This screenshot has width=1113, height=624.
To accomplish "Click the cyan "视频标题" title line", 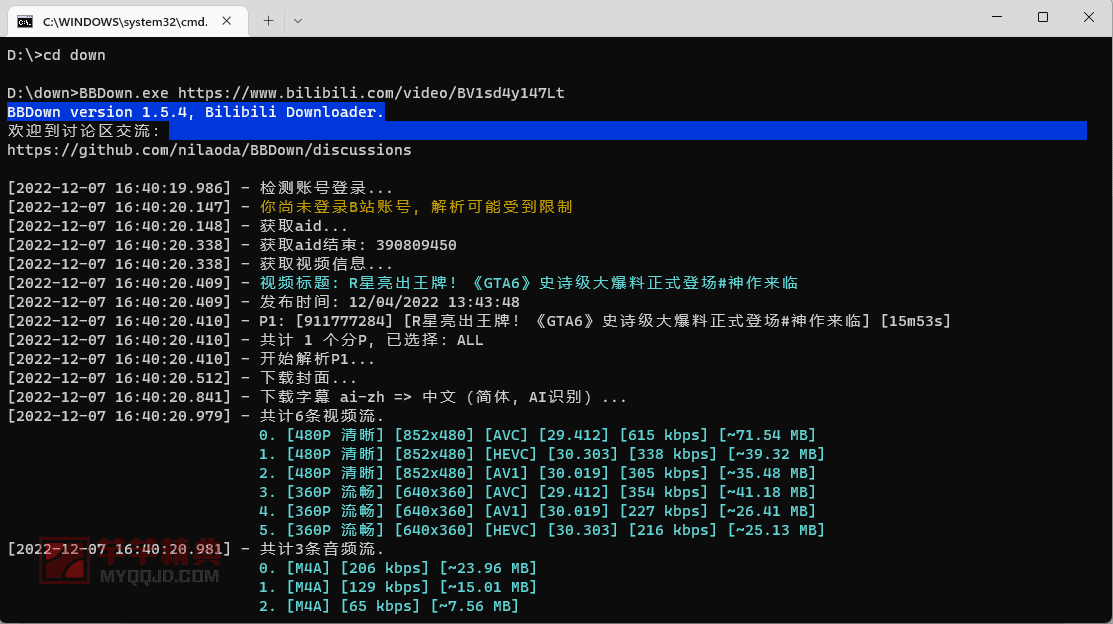I will (x=529, y=283).
